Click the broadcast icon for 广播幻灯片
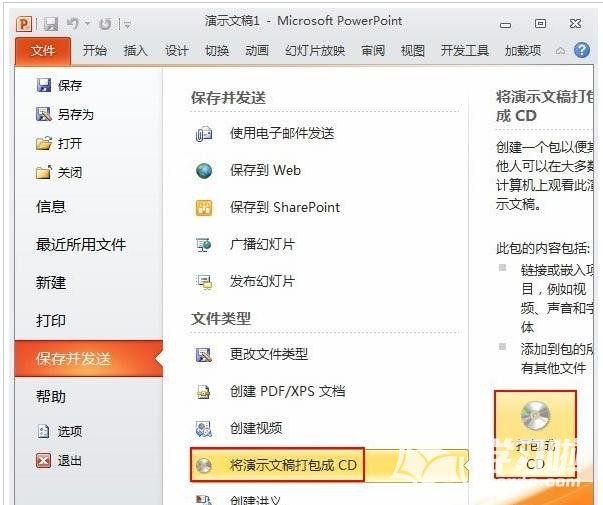Image resolution: width=603 pixels, height=505 pixels. 204,245
